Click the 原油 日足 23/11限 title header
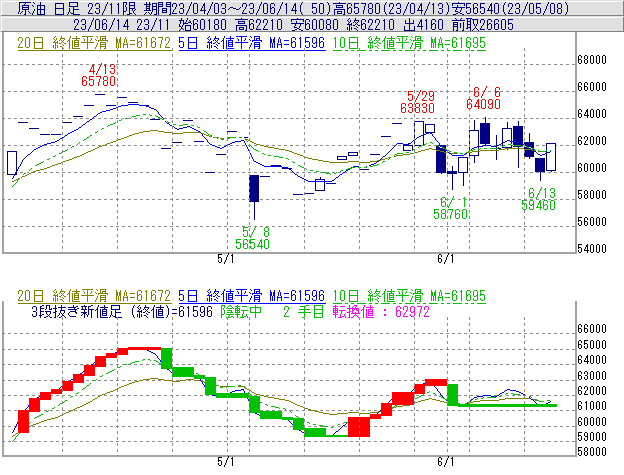624x475 pixels. (79, 8)
